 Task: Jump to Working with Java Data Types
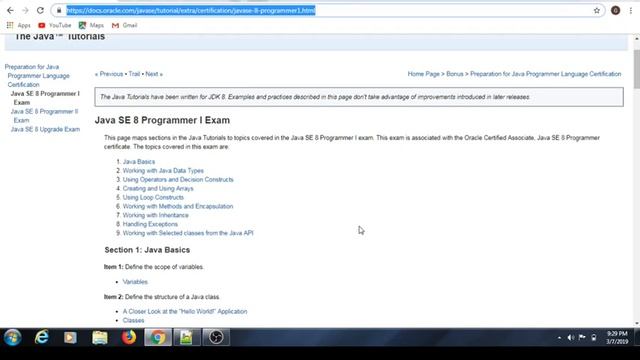pyautogui.click(x=163, y=171)
